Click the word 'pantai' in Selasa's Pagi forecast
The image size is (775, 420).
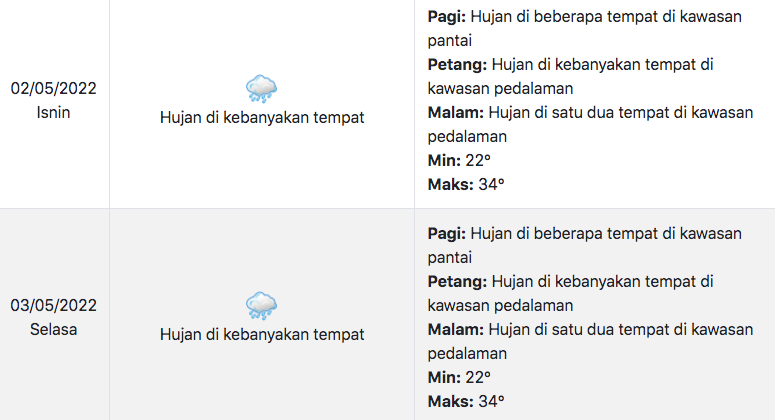click(x=450, y=258)
